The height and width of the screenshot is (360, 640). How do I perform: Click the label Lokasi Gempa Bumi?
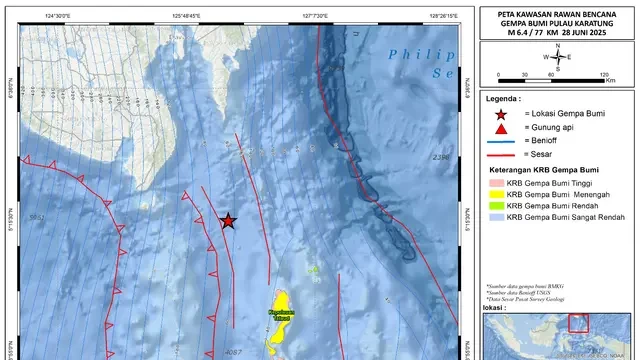pos(568,113)
